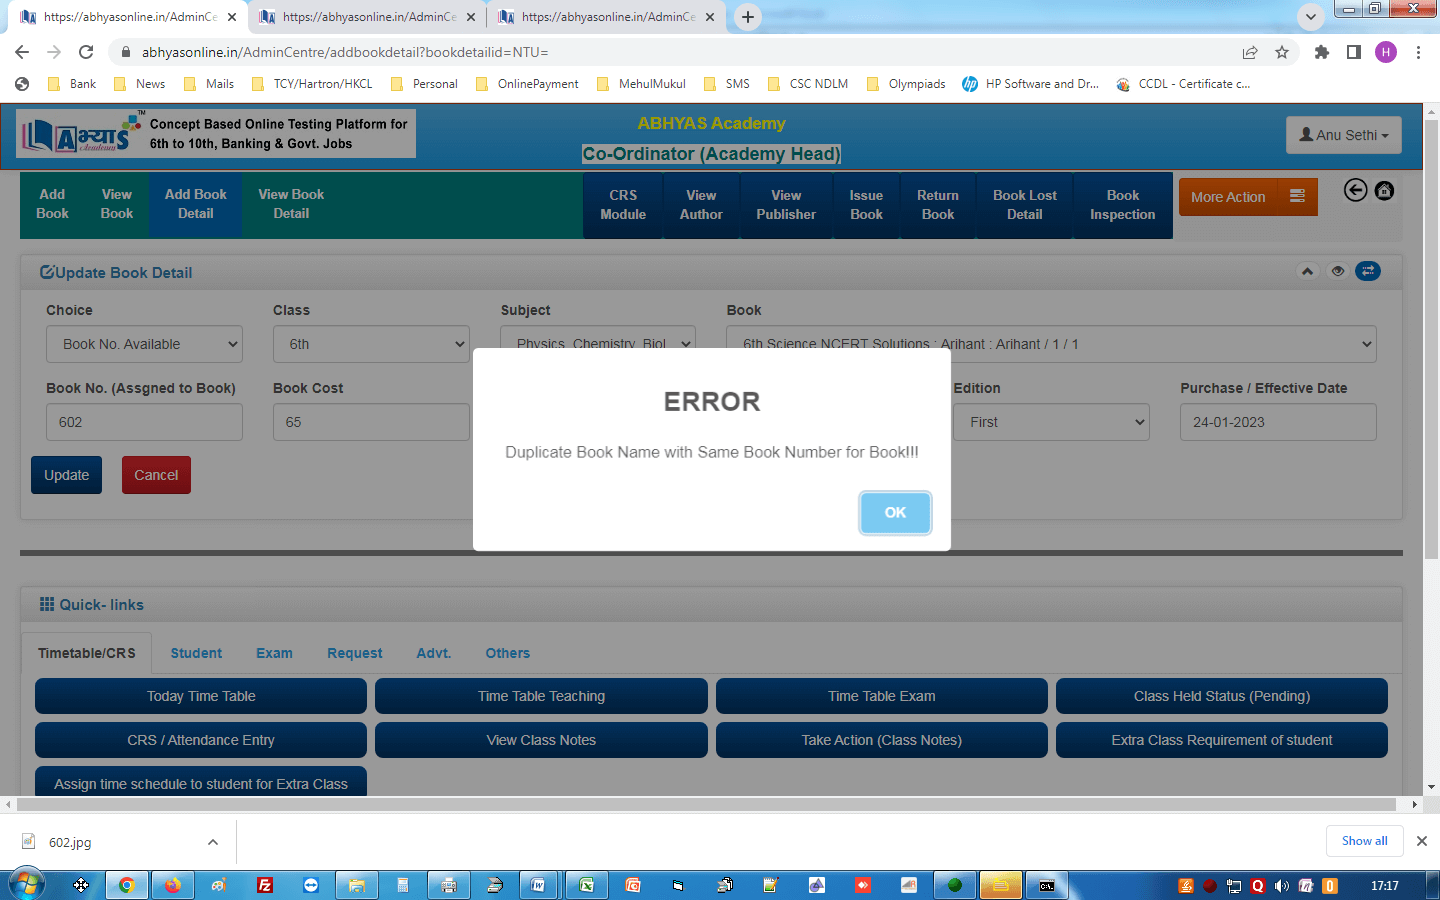Expand the Class dropdown showing 6th

(x=371, y=344)
